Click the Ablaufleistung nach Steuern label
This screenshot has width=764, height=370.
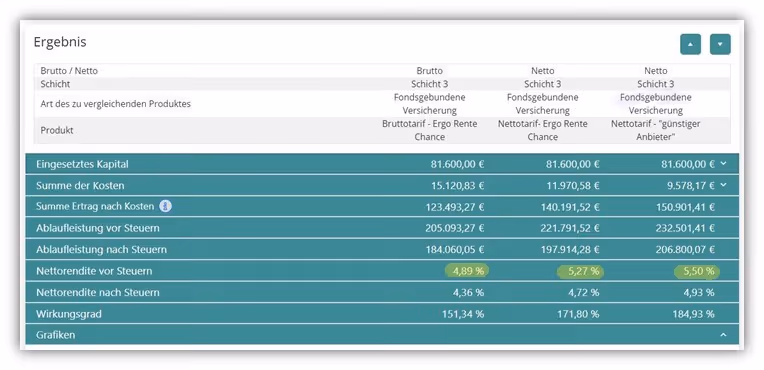click(x=101, y=250)
